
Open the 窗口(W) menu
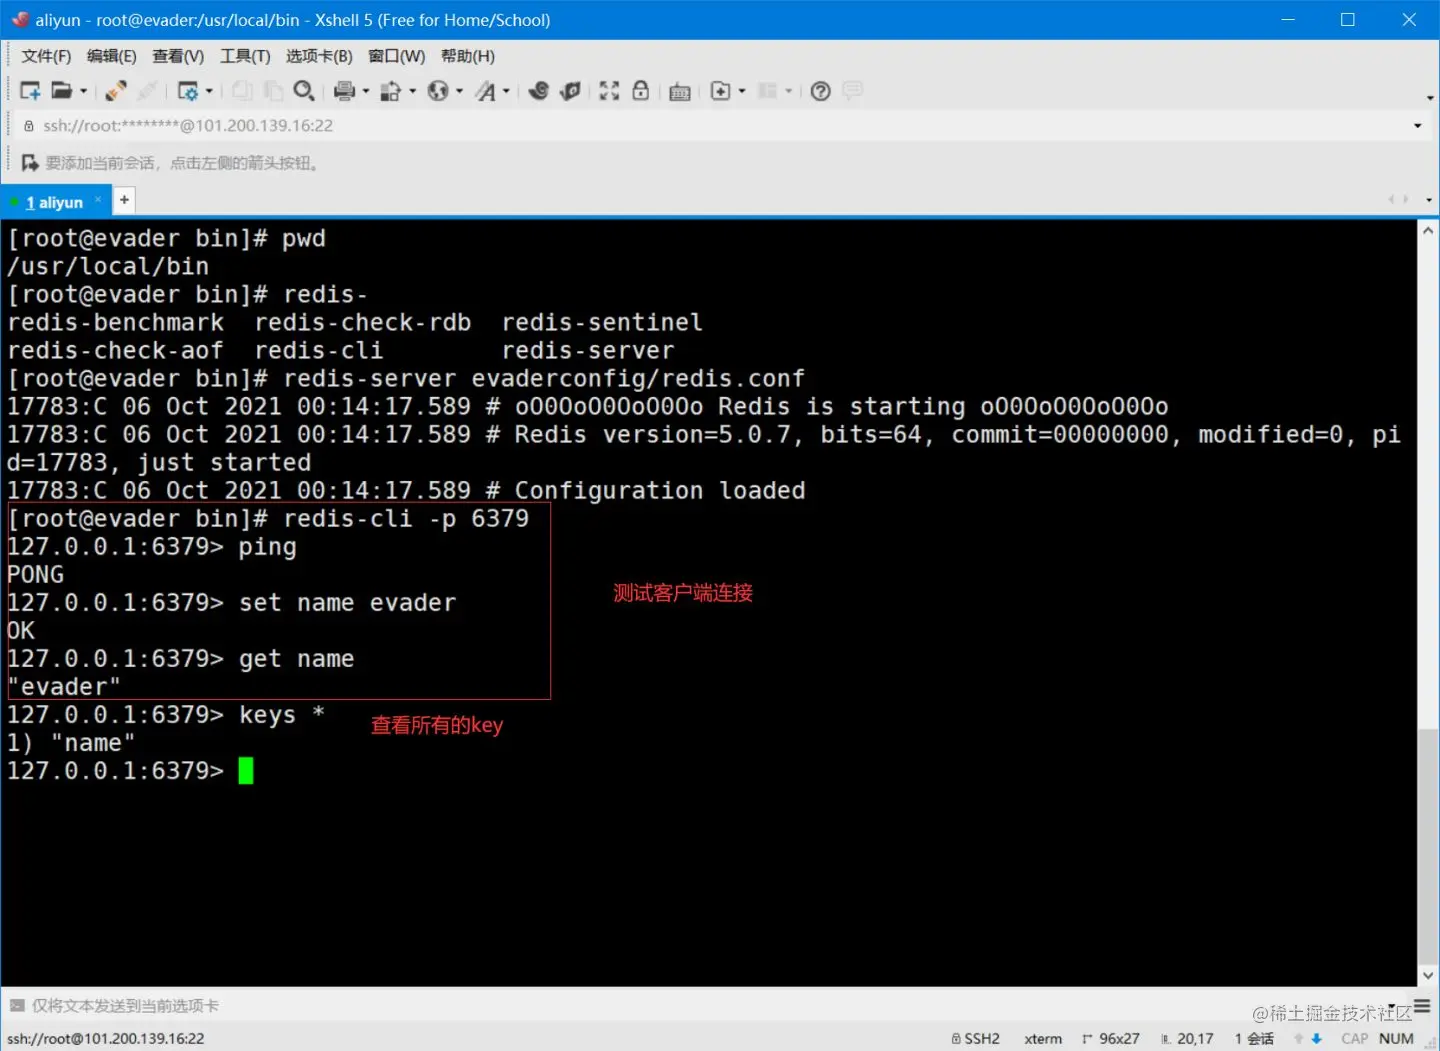tap(396, 56)
